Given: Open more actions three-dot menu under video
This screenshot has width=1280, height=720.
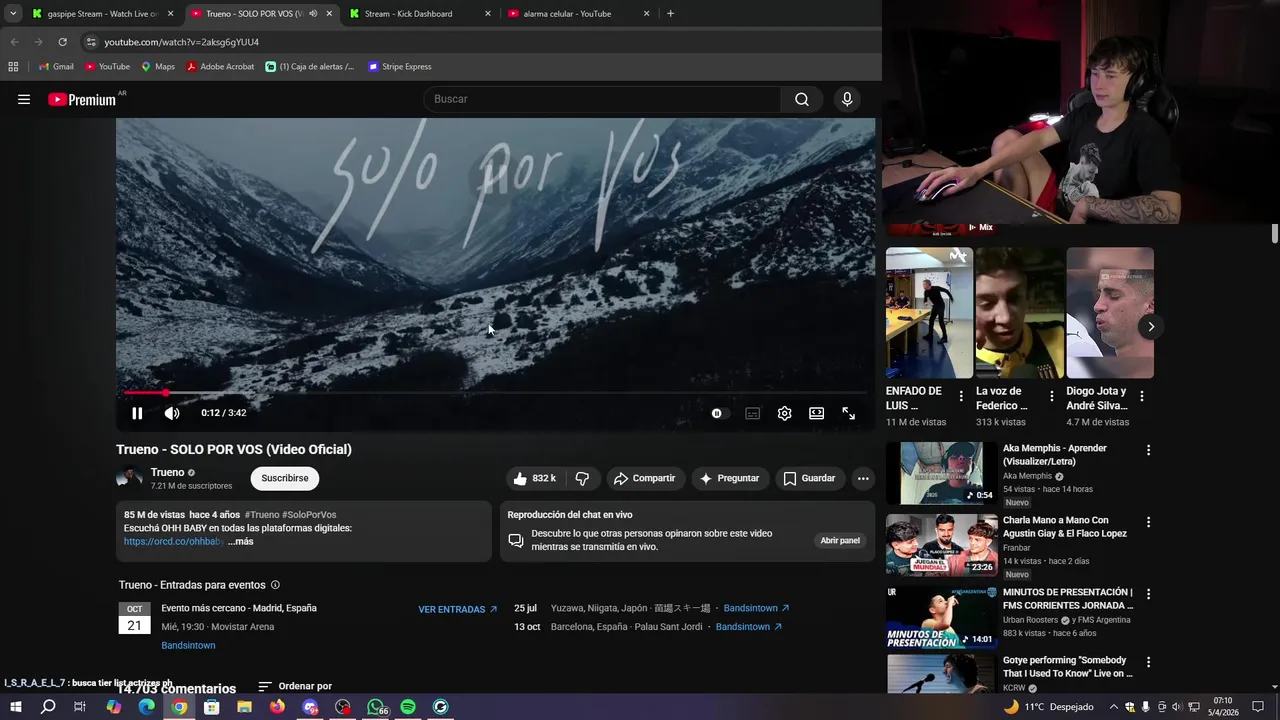Looking at the screenshot, I should 863,478.
